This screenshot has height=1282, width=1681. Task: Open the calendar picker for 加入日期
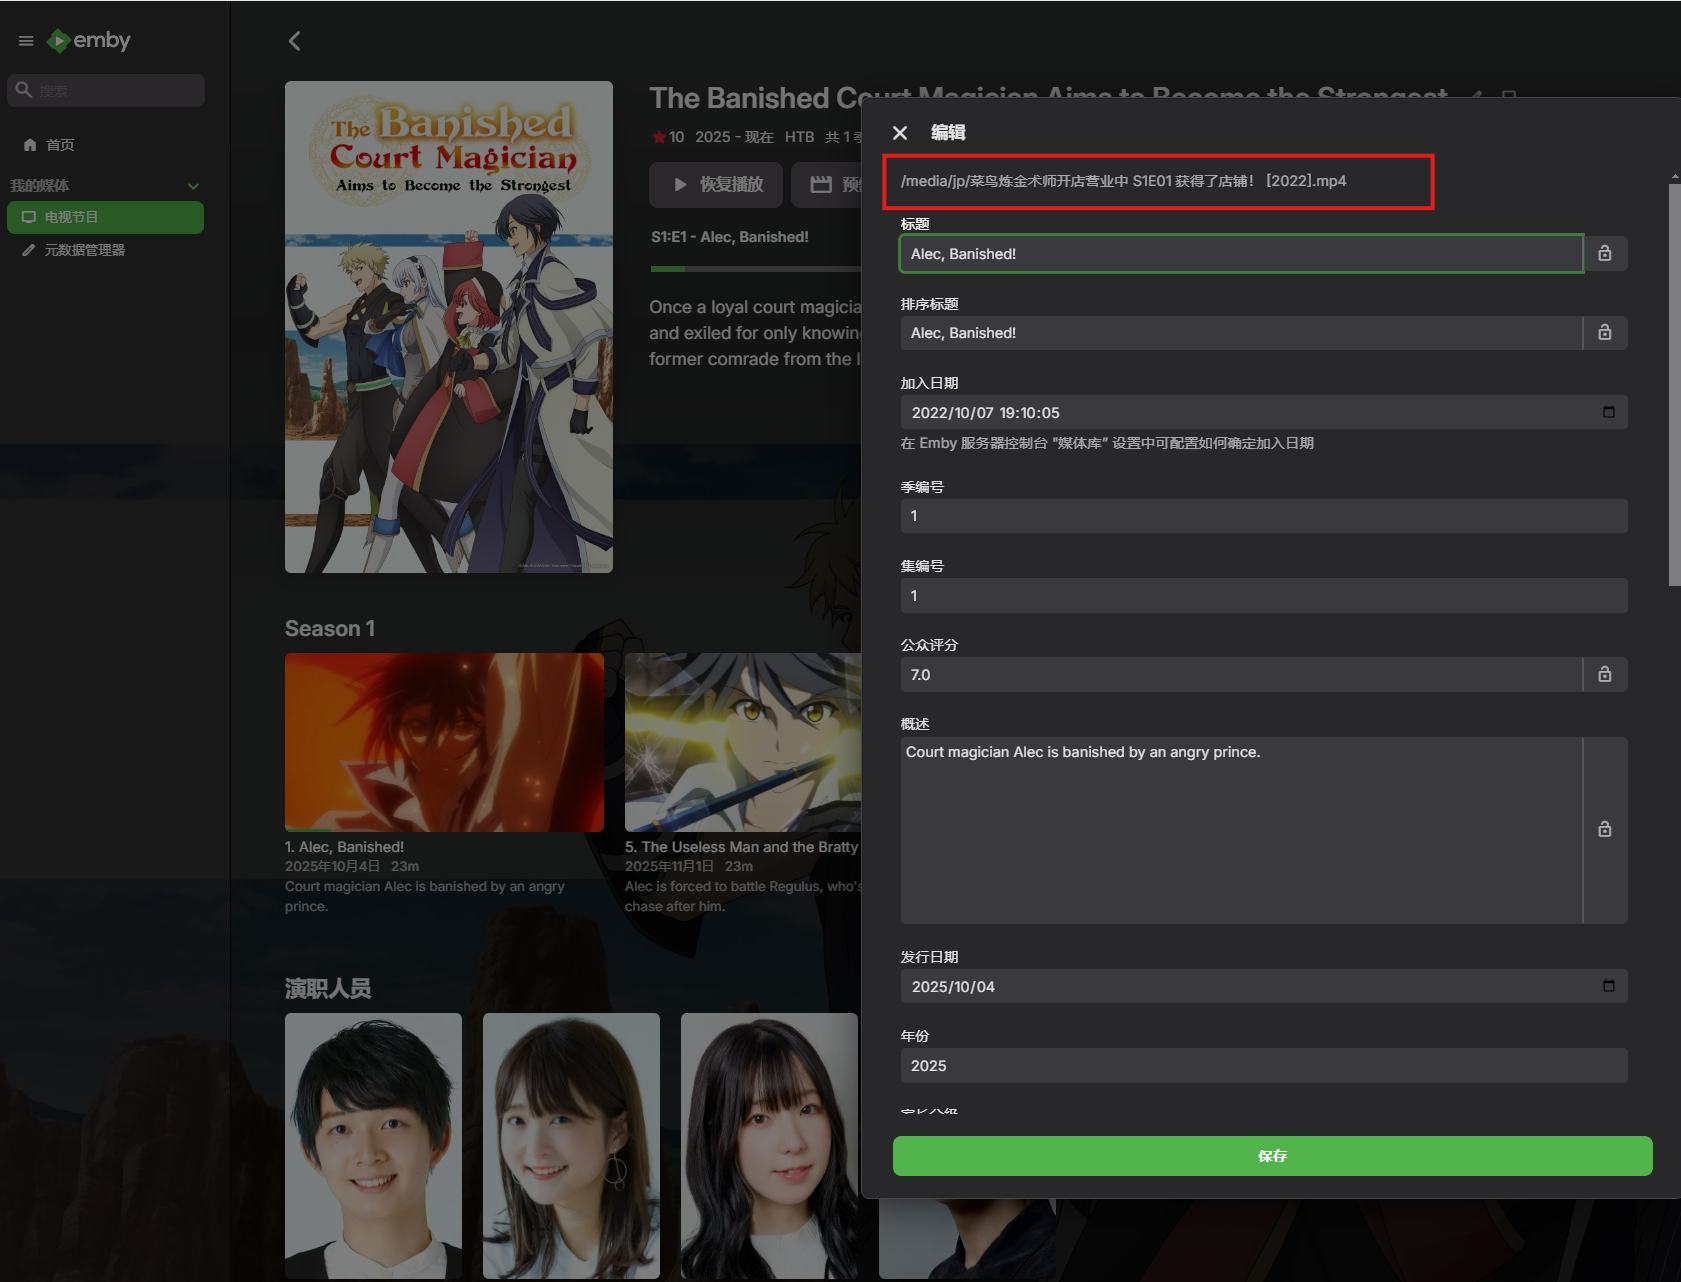(x=1608, y=412)
